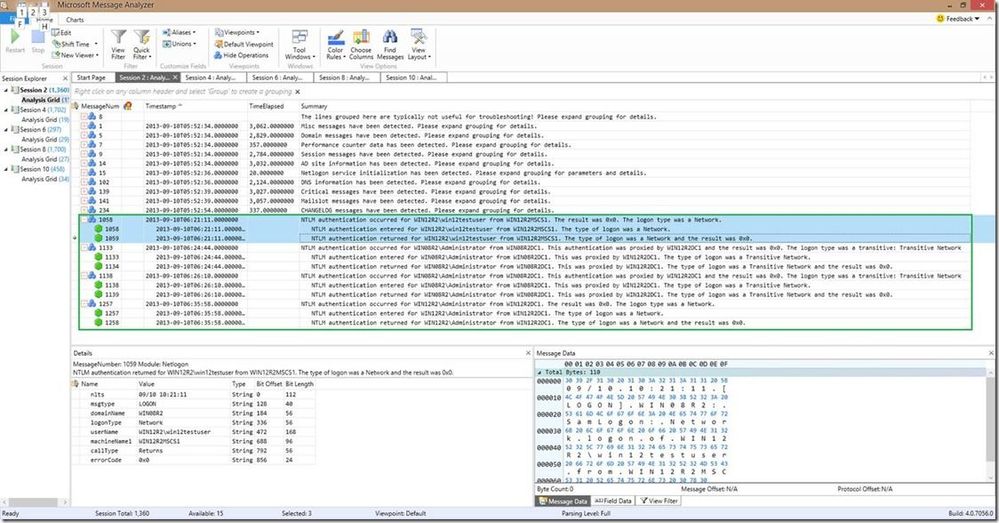Viewport: 999px width, 523px height.
Task: Click Hide Operations in the ribbon
Action: pos(241,55)
